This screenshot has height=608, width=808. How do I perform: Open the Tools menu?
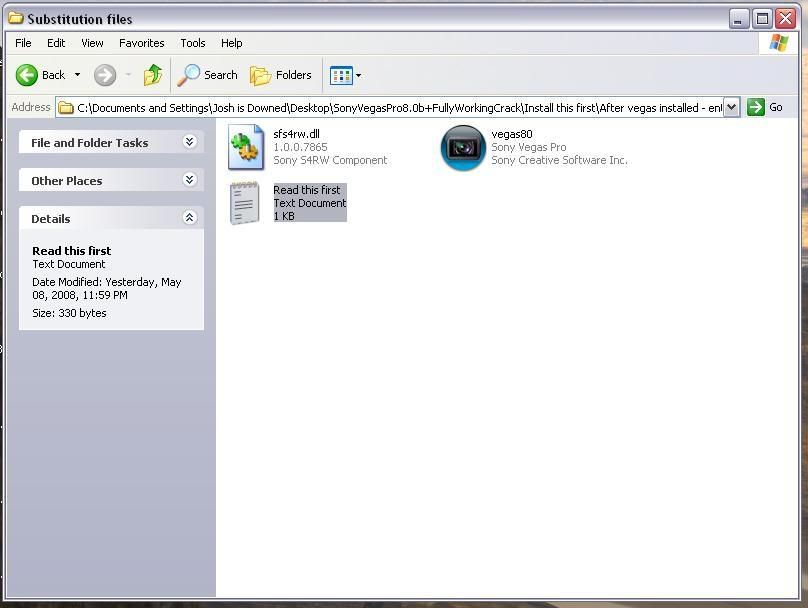pos(193,43)
